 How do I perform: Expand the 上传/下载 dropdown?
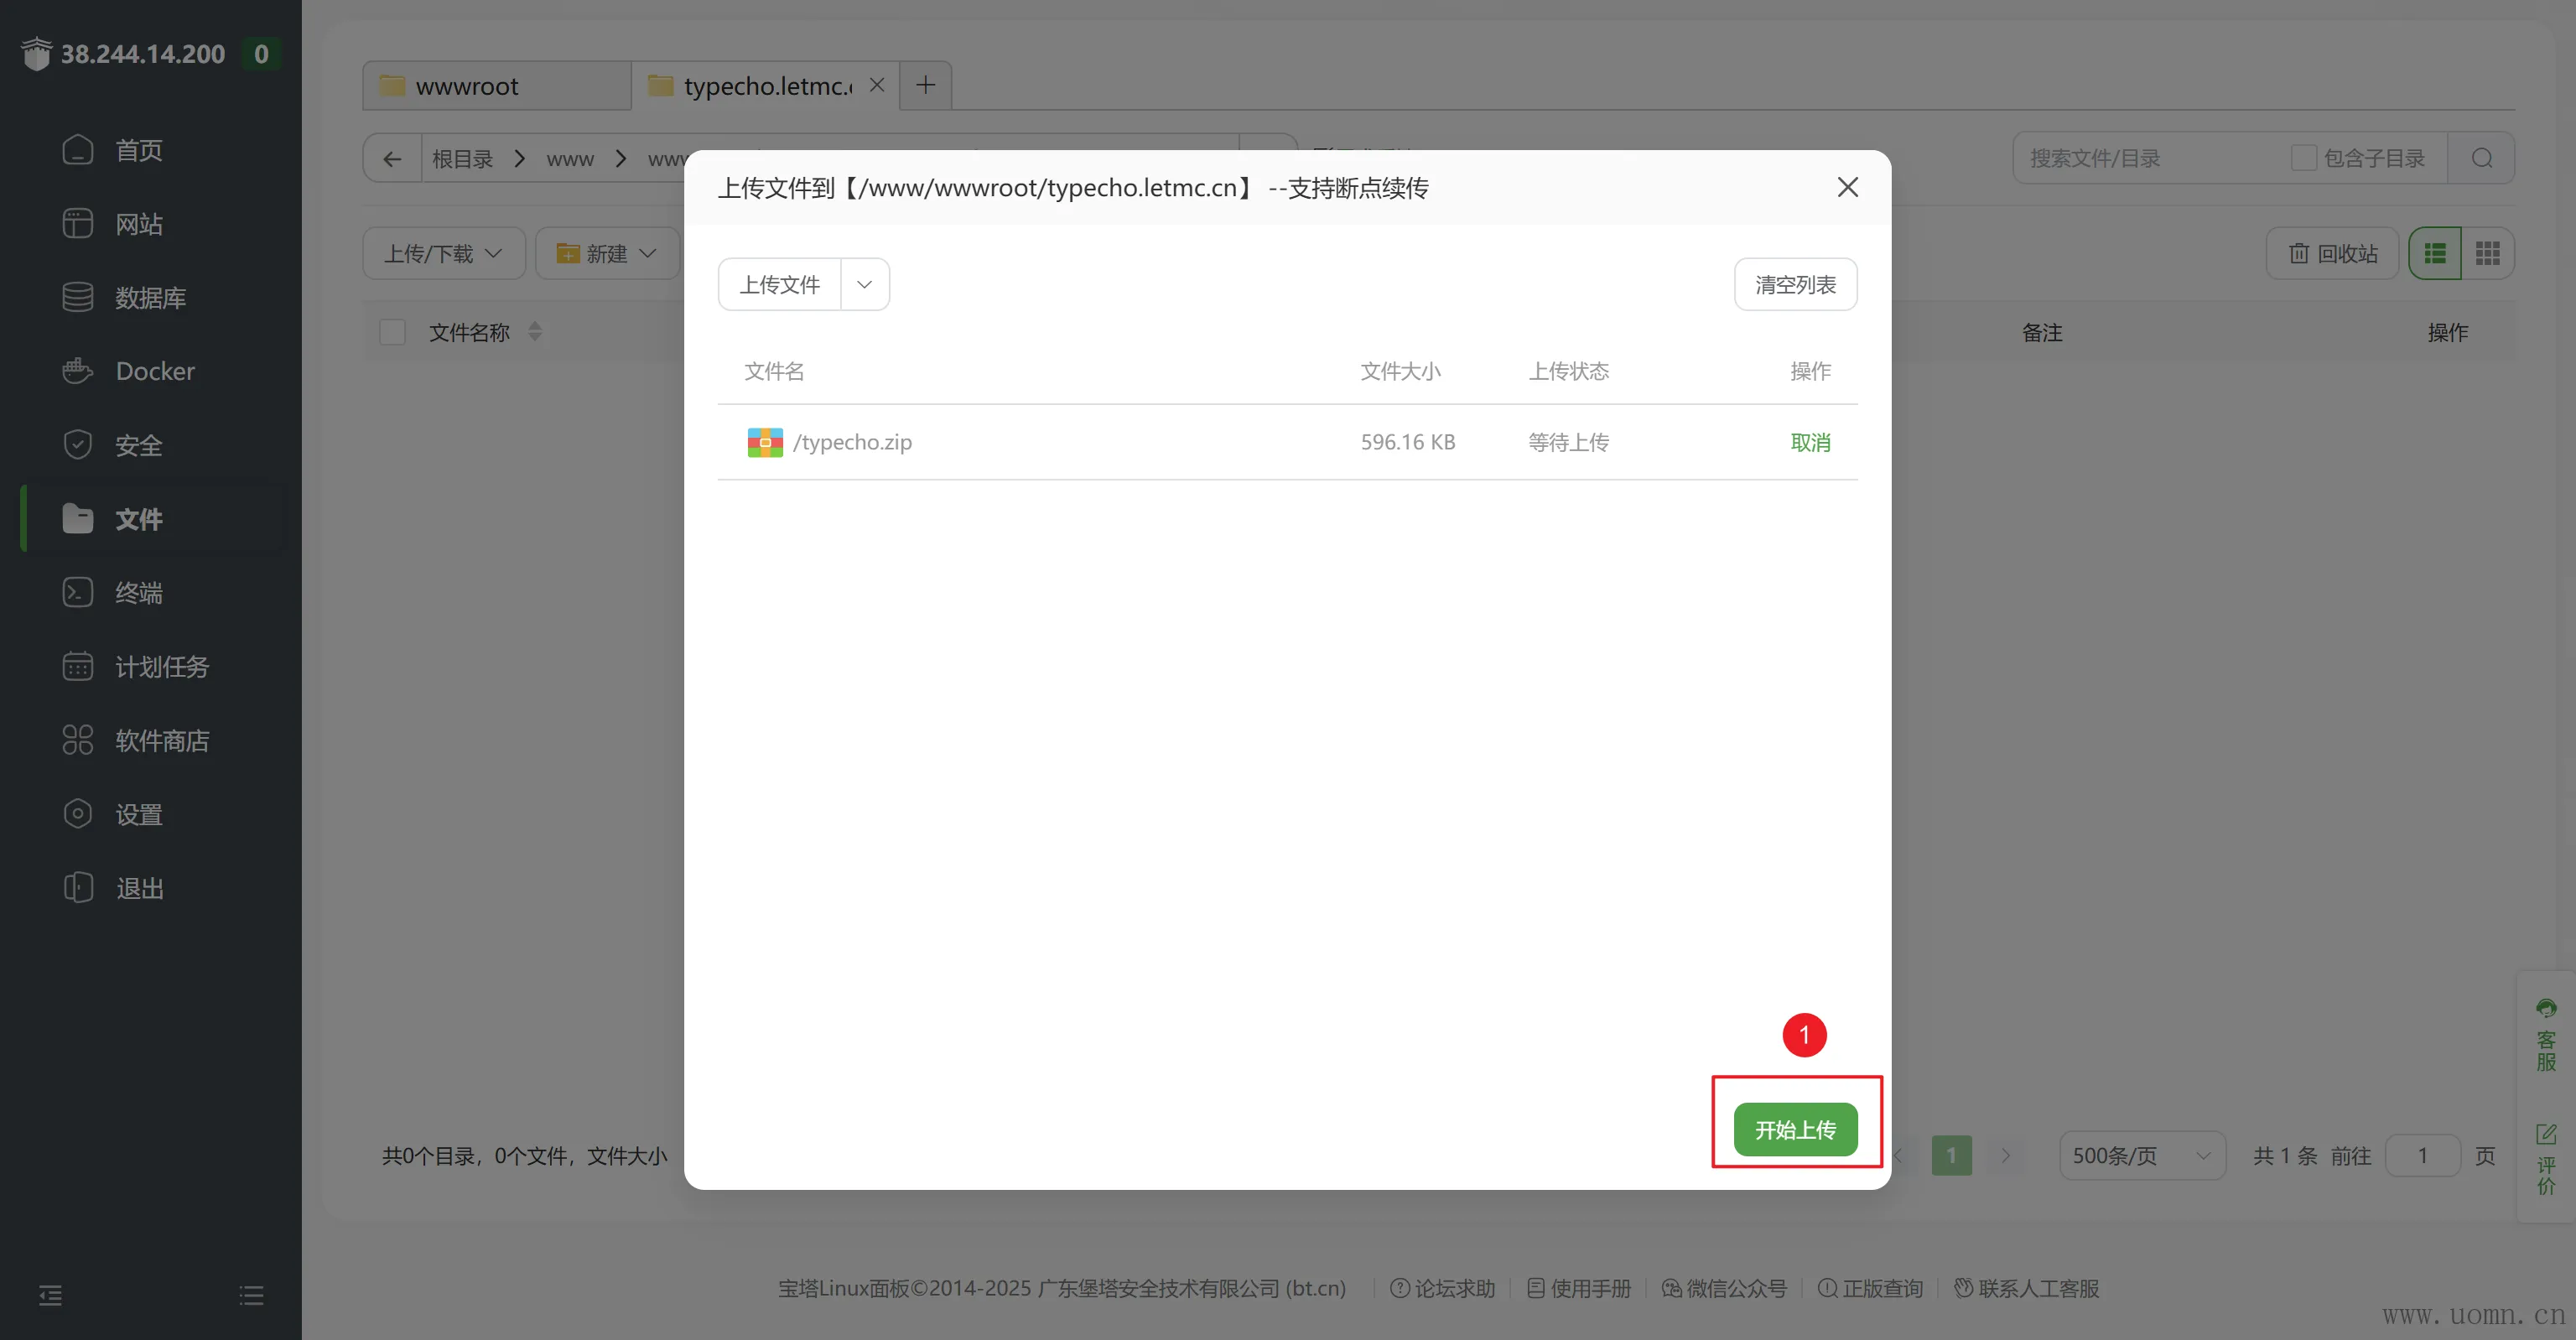tap(443, 254)
